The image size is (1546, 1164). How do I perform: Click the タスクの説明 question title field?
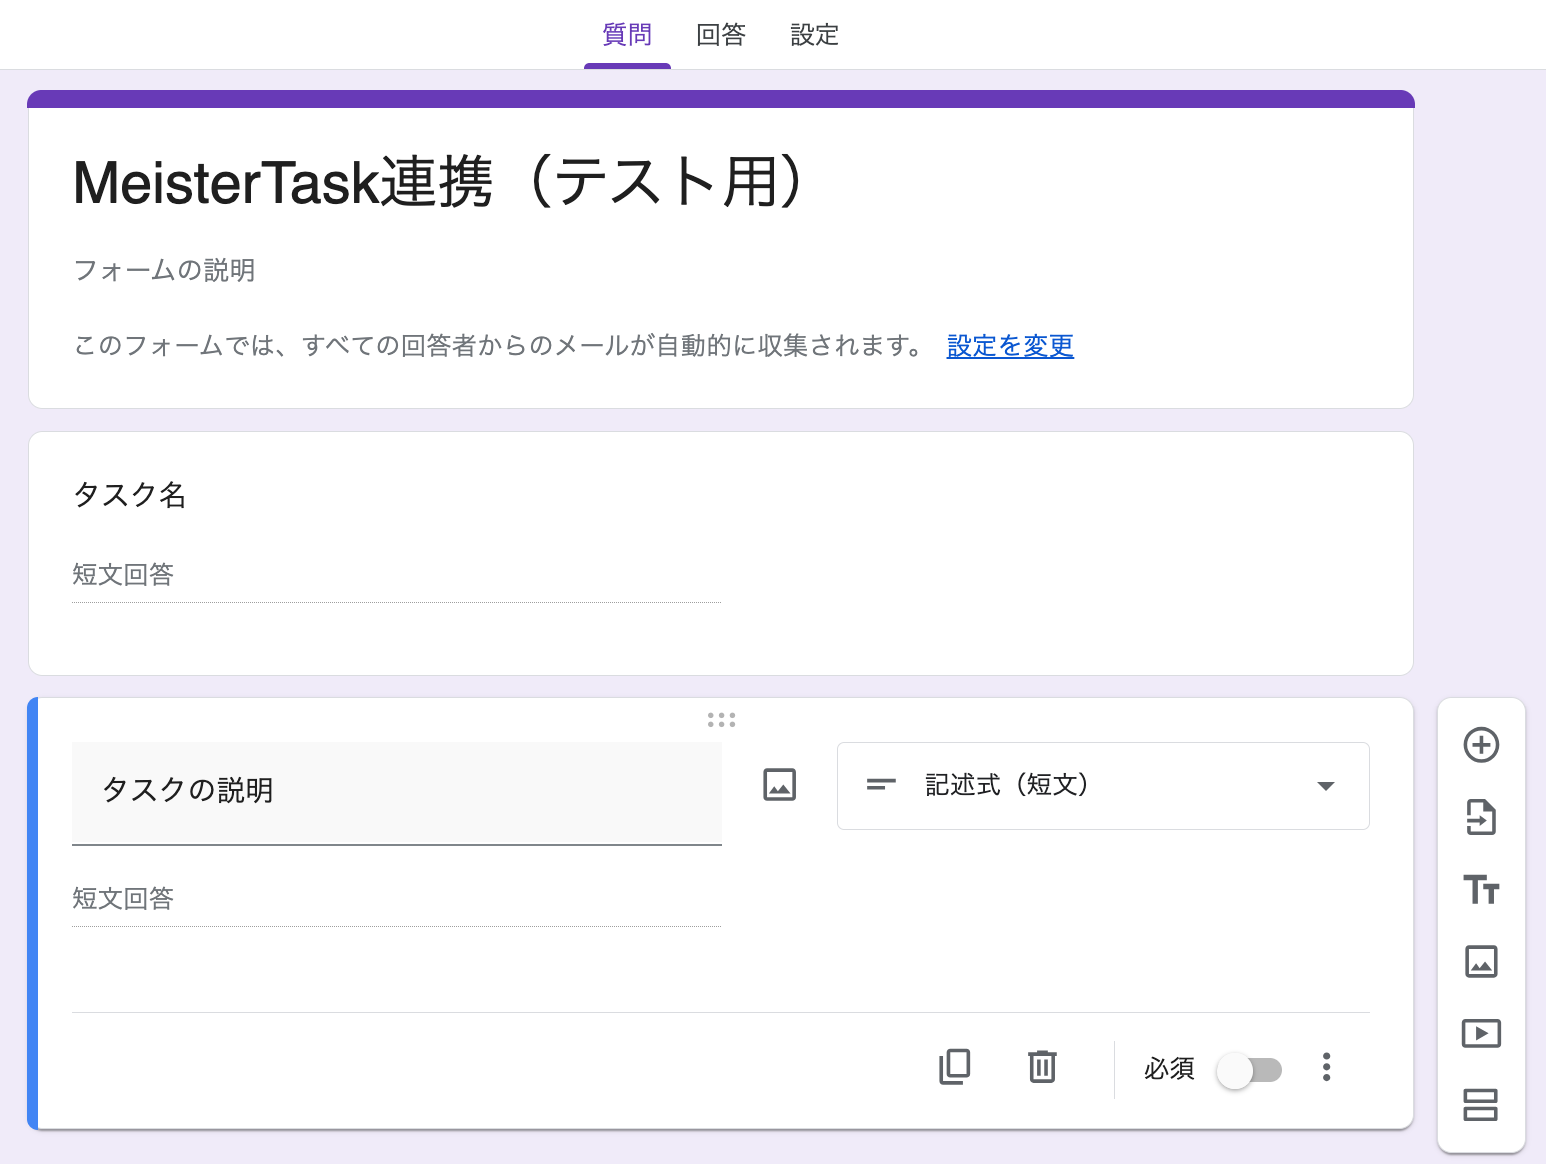click(x=396, y=791)
